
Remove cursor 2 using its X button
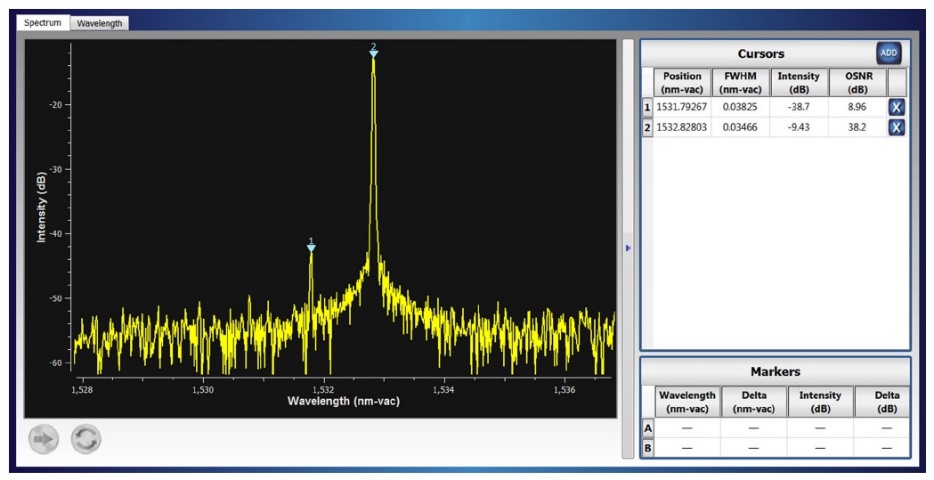(896, 127)
